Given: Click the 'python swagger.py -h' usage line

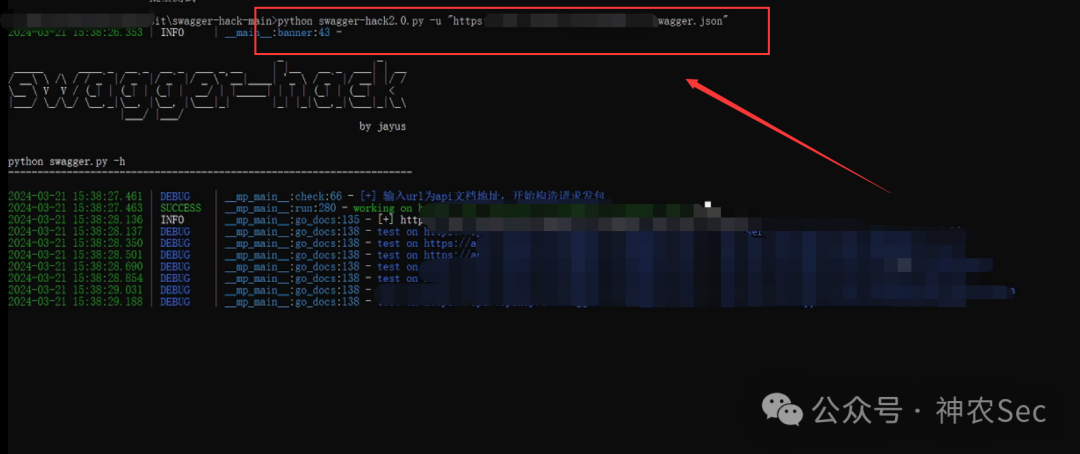Looking at the screenshot, I should [67, 162].
